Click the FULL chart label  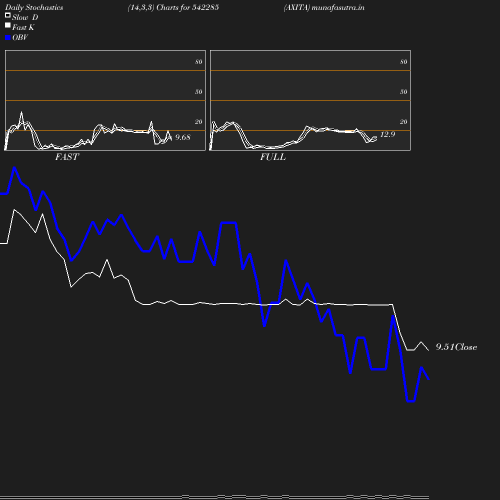tap(273, 157)
